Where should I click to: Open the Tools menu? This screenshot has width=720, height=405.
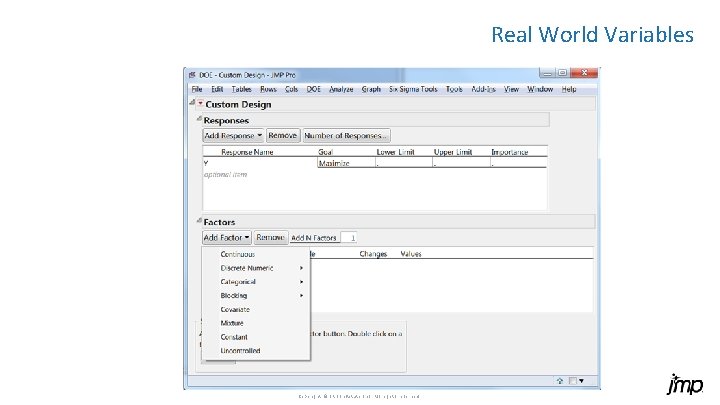coord(454,89)
